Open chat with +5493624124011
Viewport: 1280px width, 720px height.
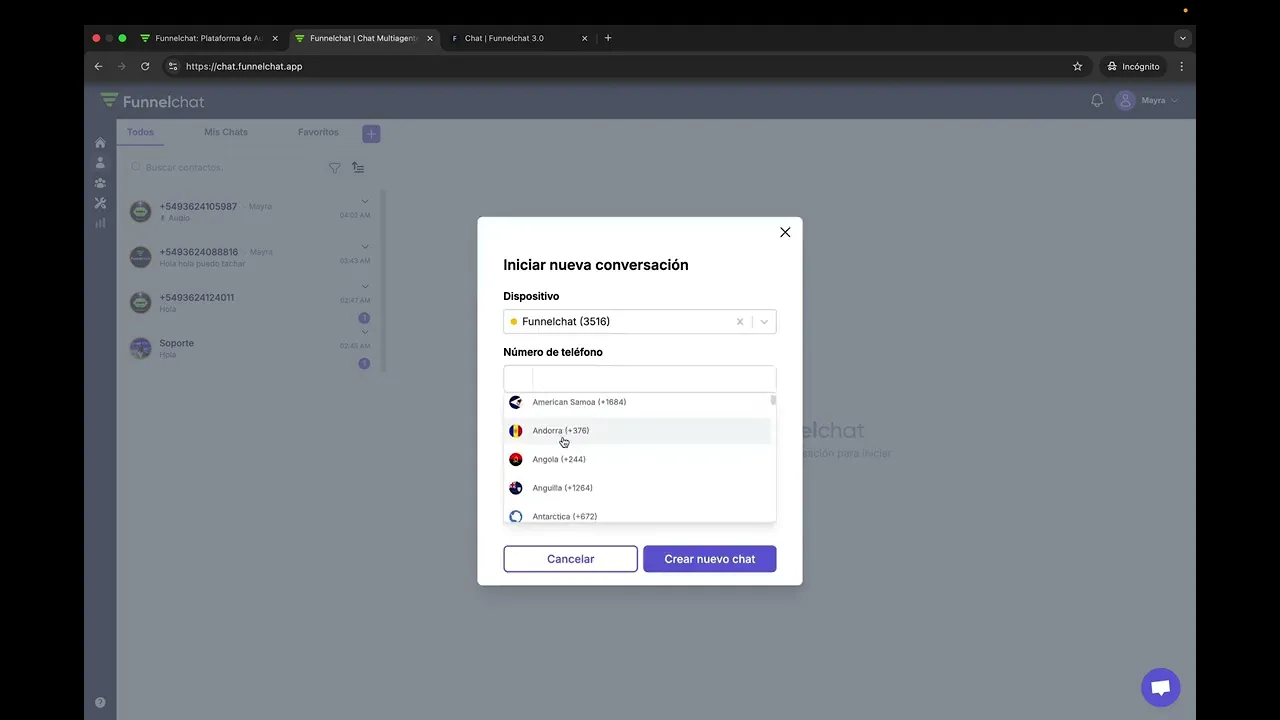click(x=249, y=303)
